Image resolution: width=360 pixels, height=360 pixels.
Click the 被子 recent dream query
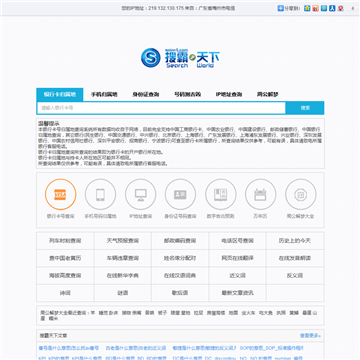point(162,313)
